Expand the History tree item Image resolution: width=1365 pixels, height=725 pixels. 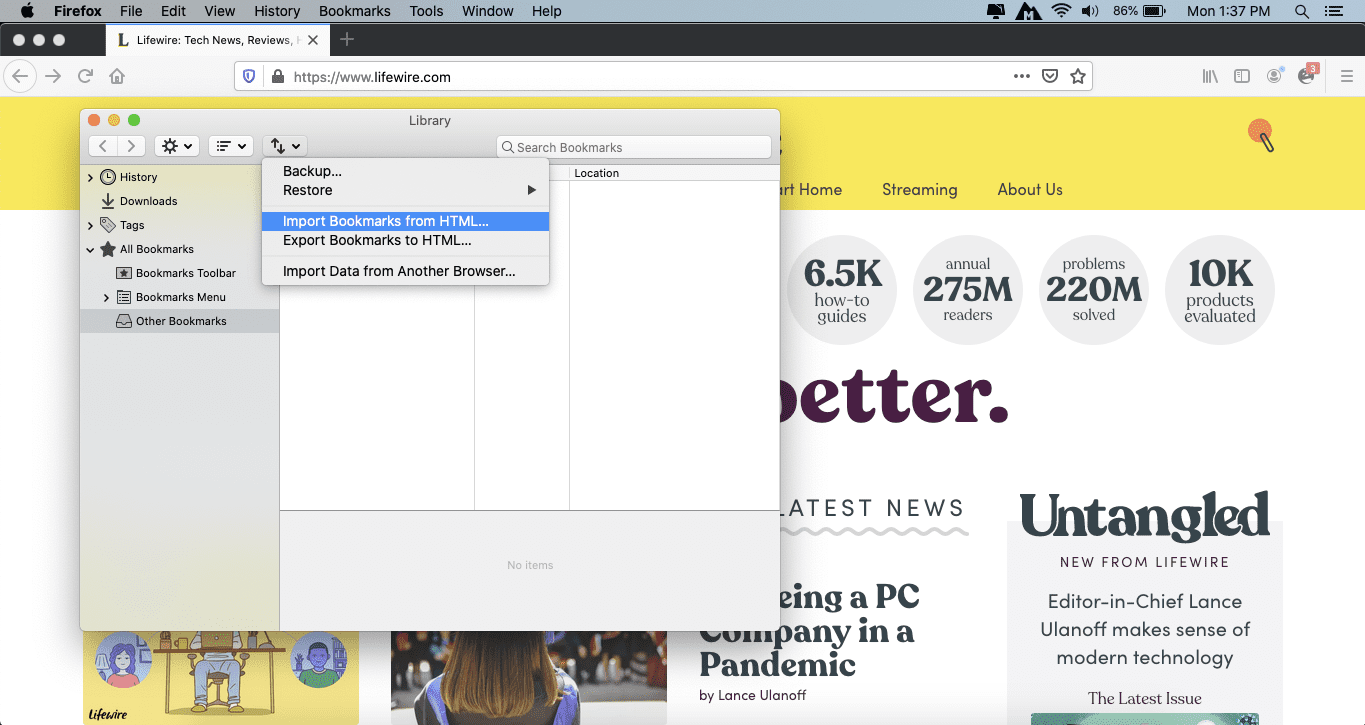pyautogui.click(x=90, y=177)
